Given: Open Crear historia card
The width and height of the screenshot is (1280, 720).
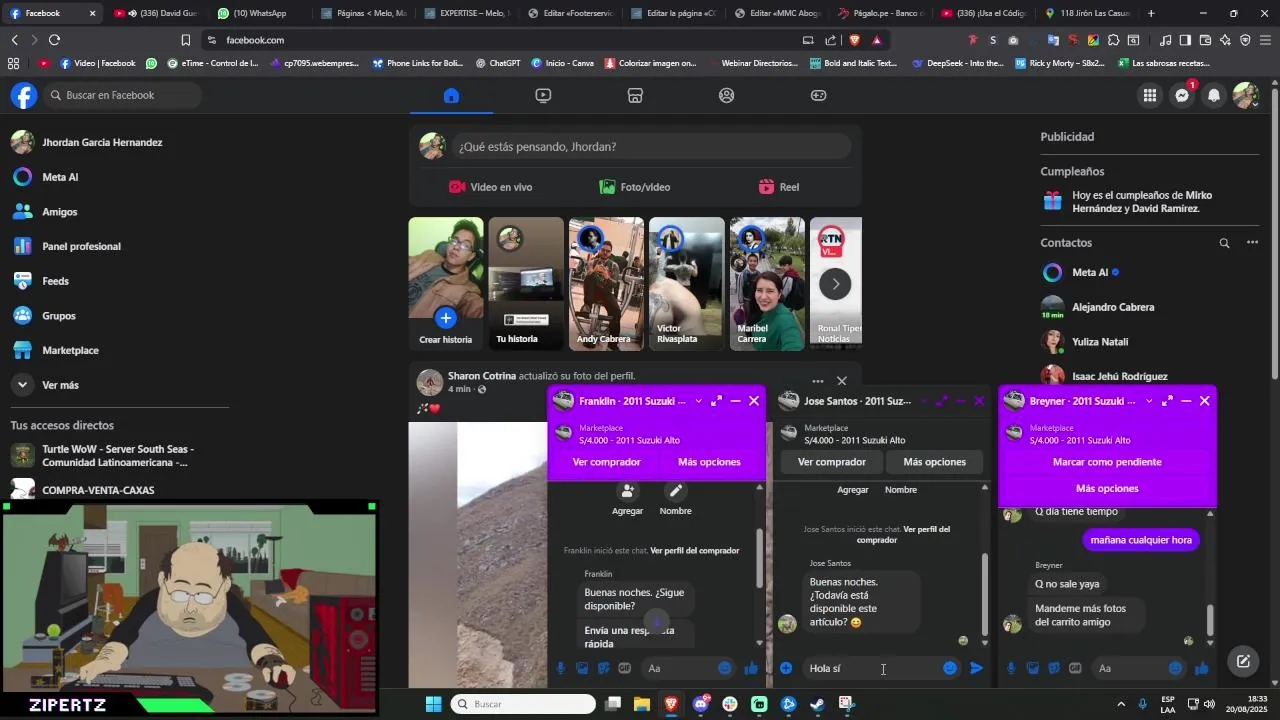Looking at the screenshot, I should pyautogui.click(x=446, y=284).
